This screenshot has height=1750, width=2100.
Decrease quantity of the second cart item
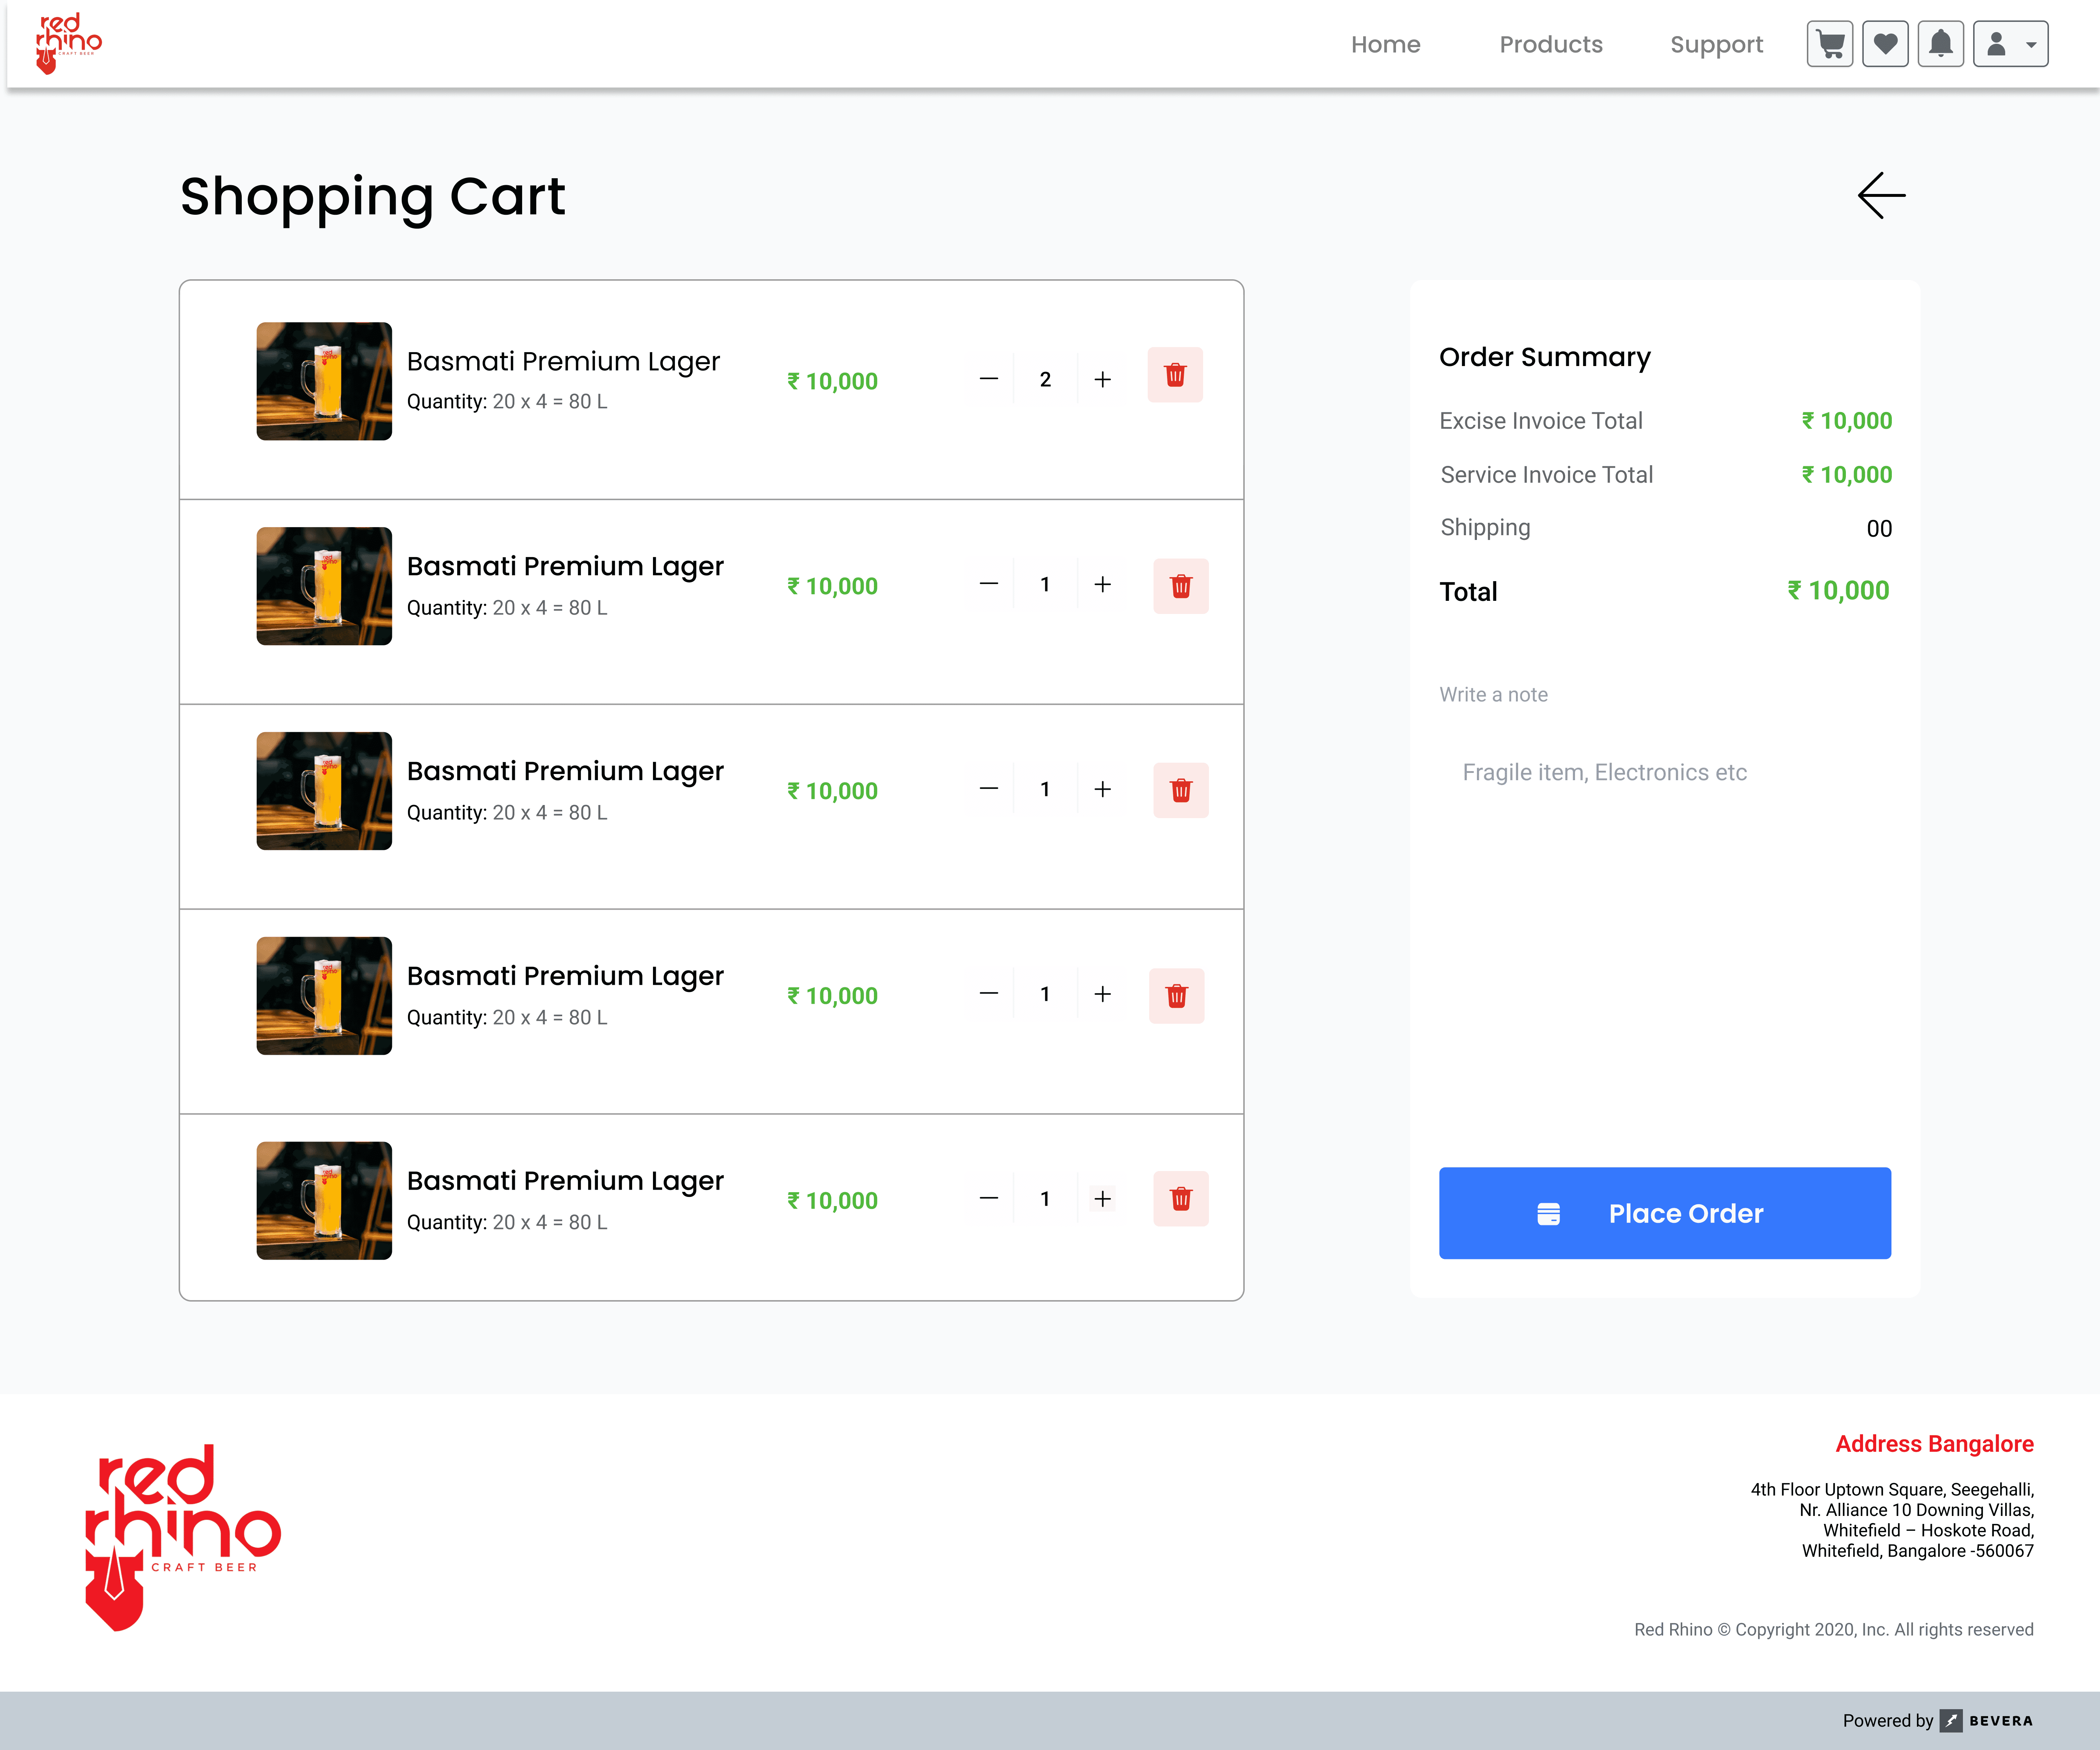coord(989,584)
